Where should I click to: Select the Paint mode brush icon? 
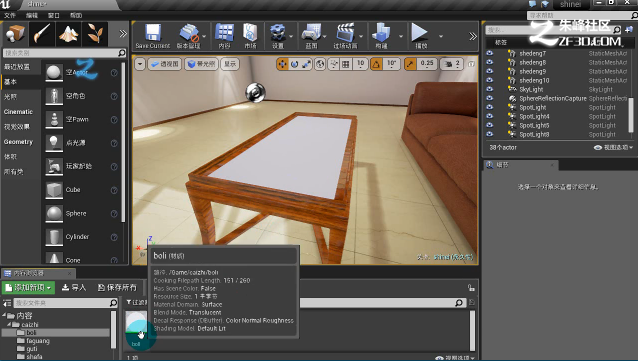tap(42, 34)
